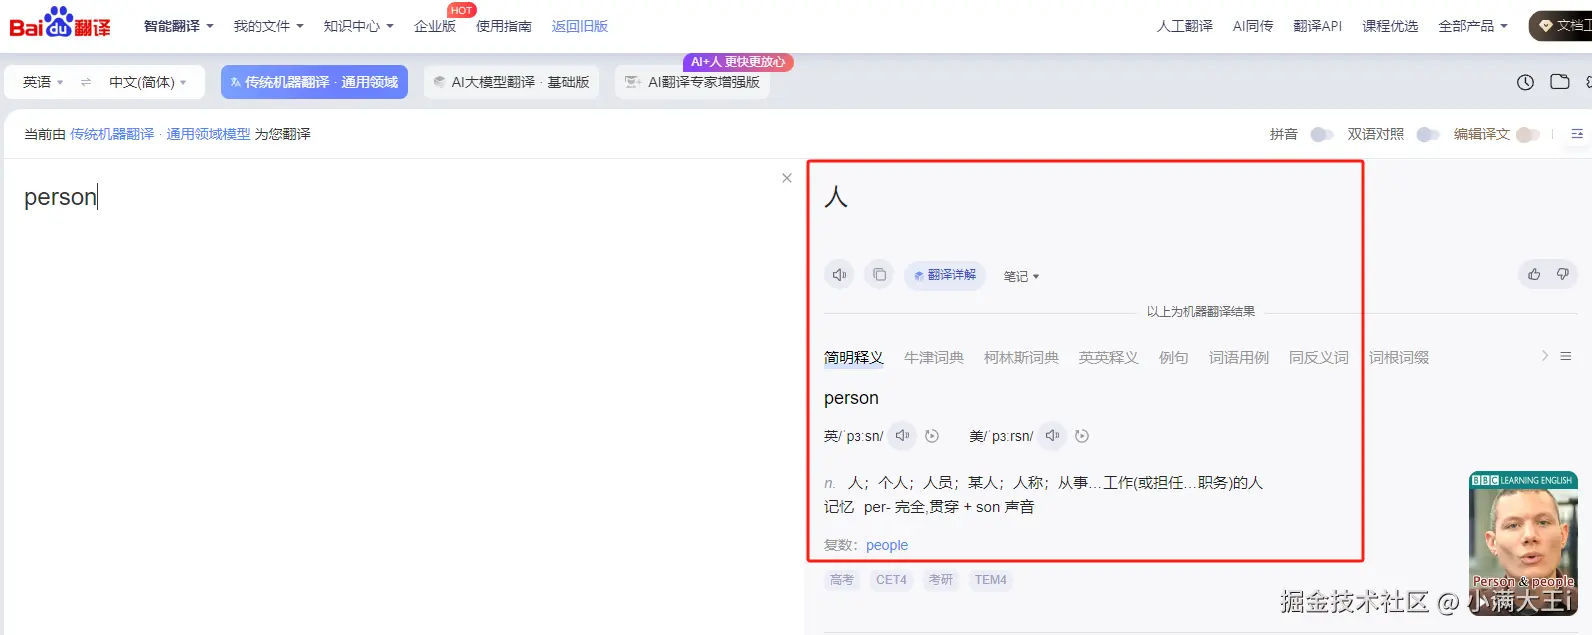1592x635 pixels.
Task: Expand 我的文件 menu
Action: coord(268,26)
